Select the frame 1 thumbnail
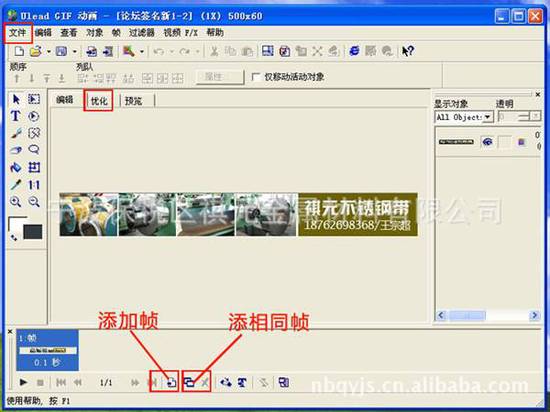 47,350
